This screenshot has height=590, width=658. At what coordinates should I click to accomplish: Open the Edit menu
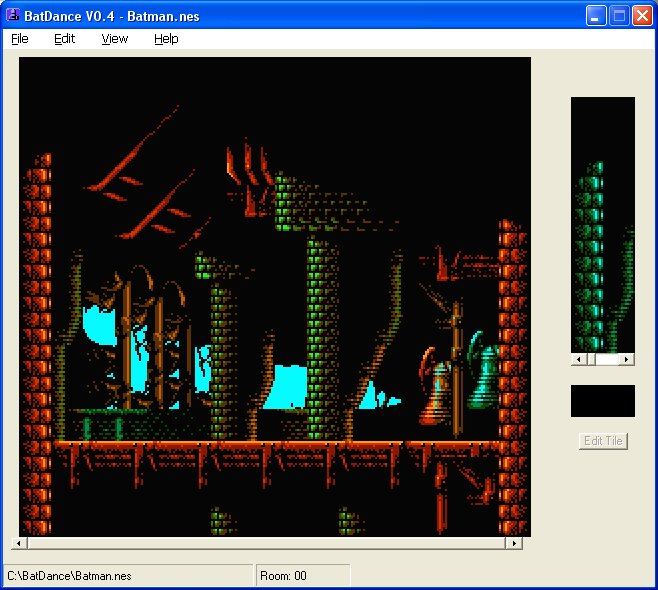click(x=64, y=39)
